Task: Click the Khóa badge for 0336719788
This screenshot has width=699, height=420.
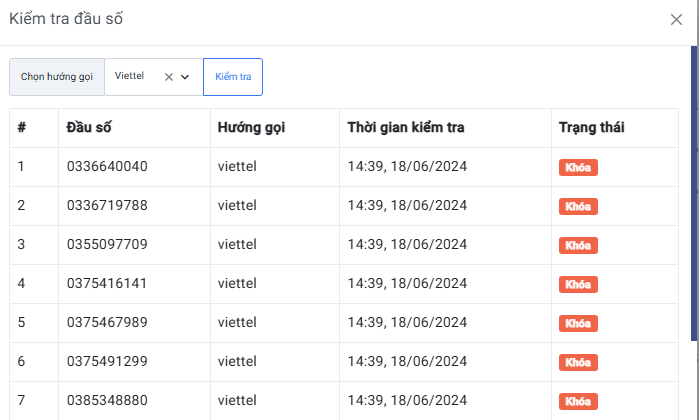Action: pos(578,207)
